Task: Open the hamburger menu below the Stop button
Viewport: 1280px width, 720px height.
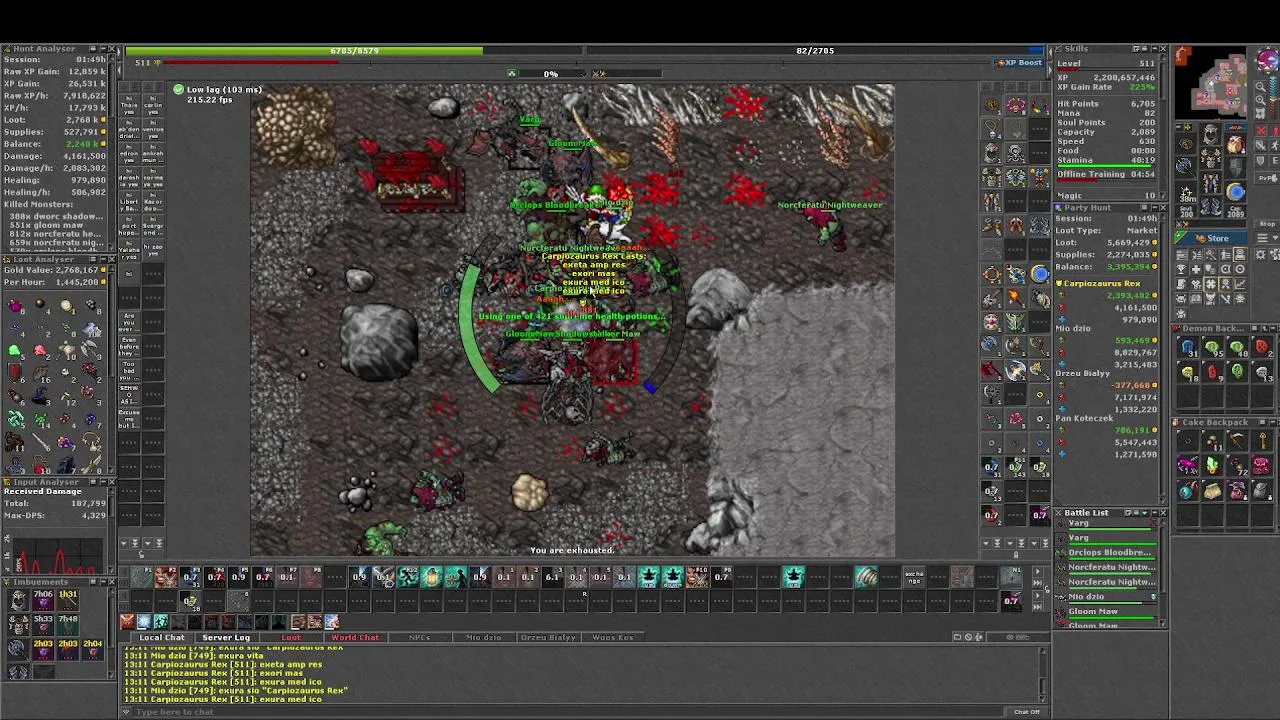Action: pyautogui.click(x=1262, y=238)
